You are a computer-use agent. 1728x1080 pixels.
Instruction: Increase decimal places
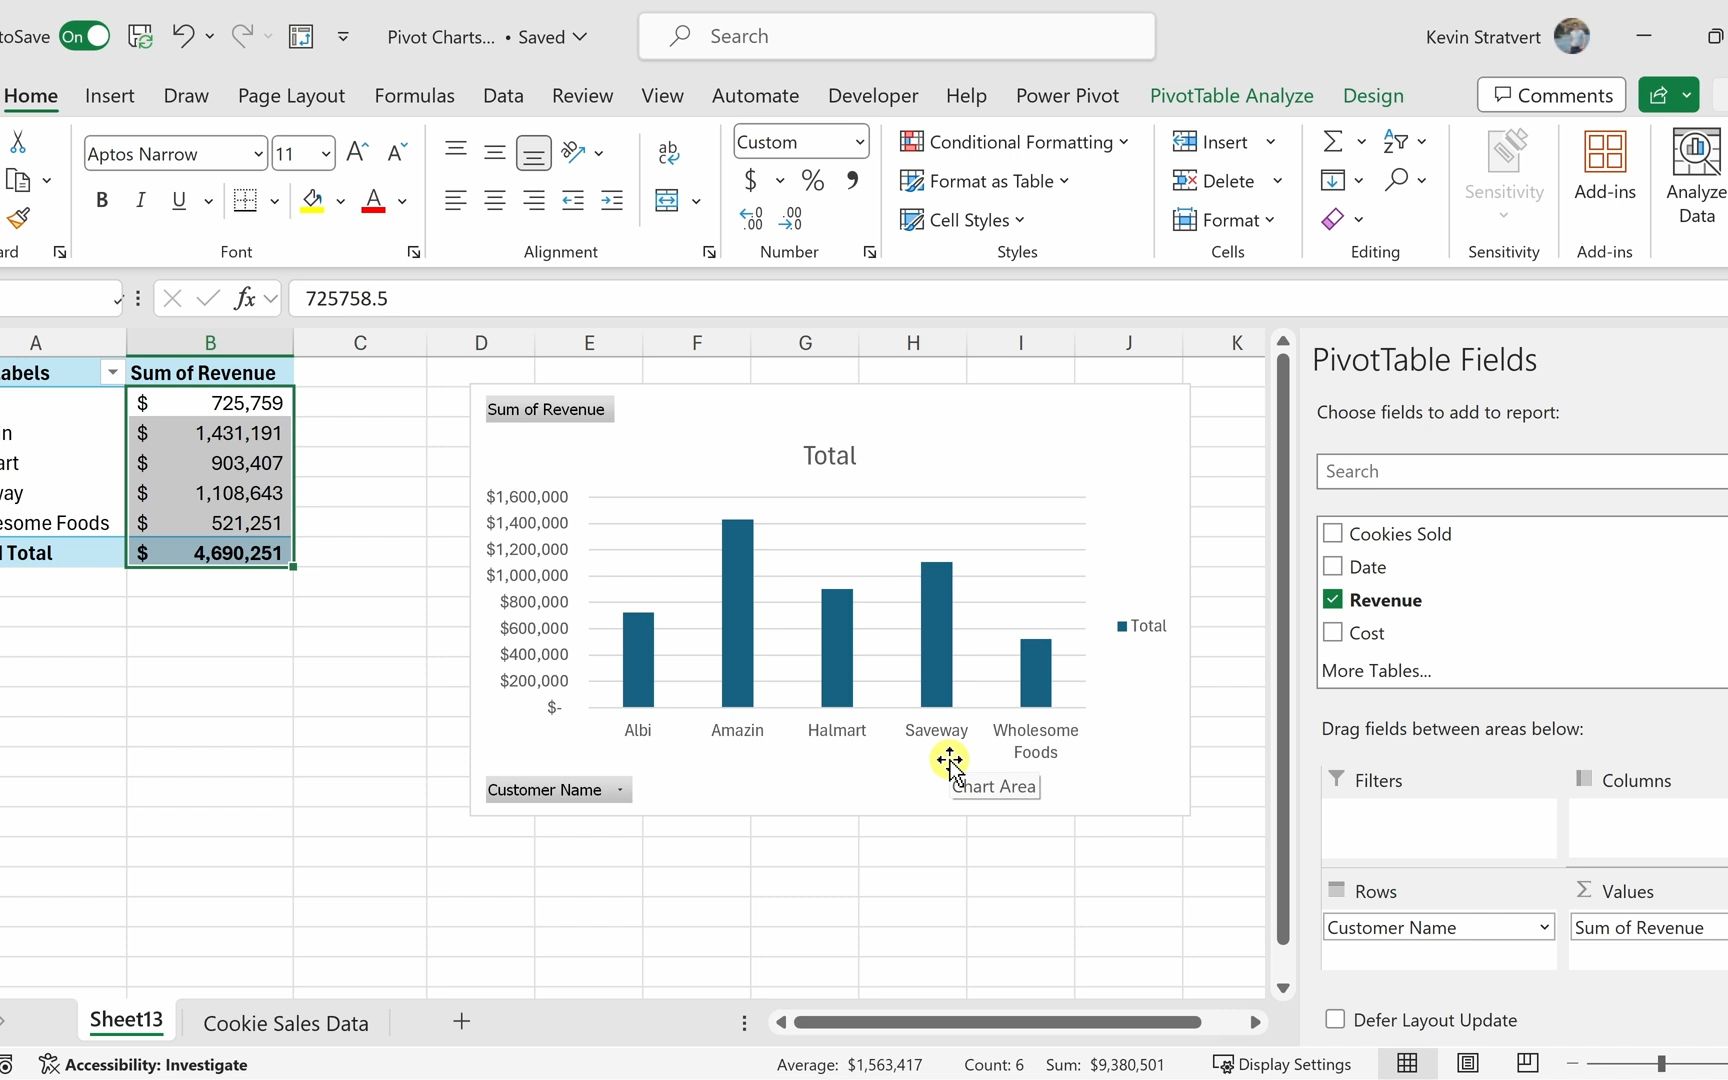point(751,218)
